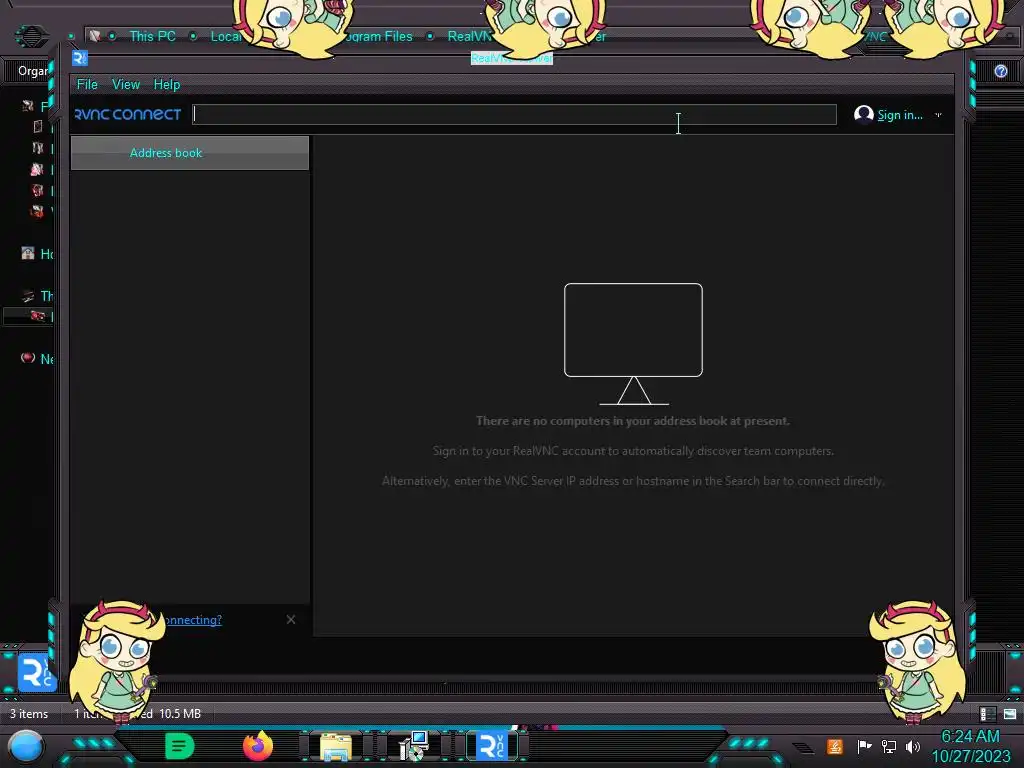Click the Homegroup icon in Explorer sidebar
This screenshot has width=1024, height=768.
click(27, 253)
